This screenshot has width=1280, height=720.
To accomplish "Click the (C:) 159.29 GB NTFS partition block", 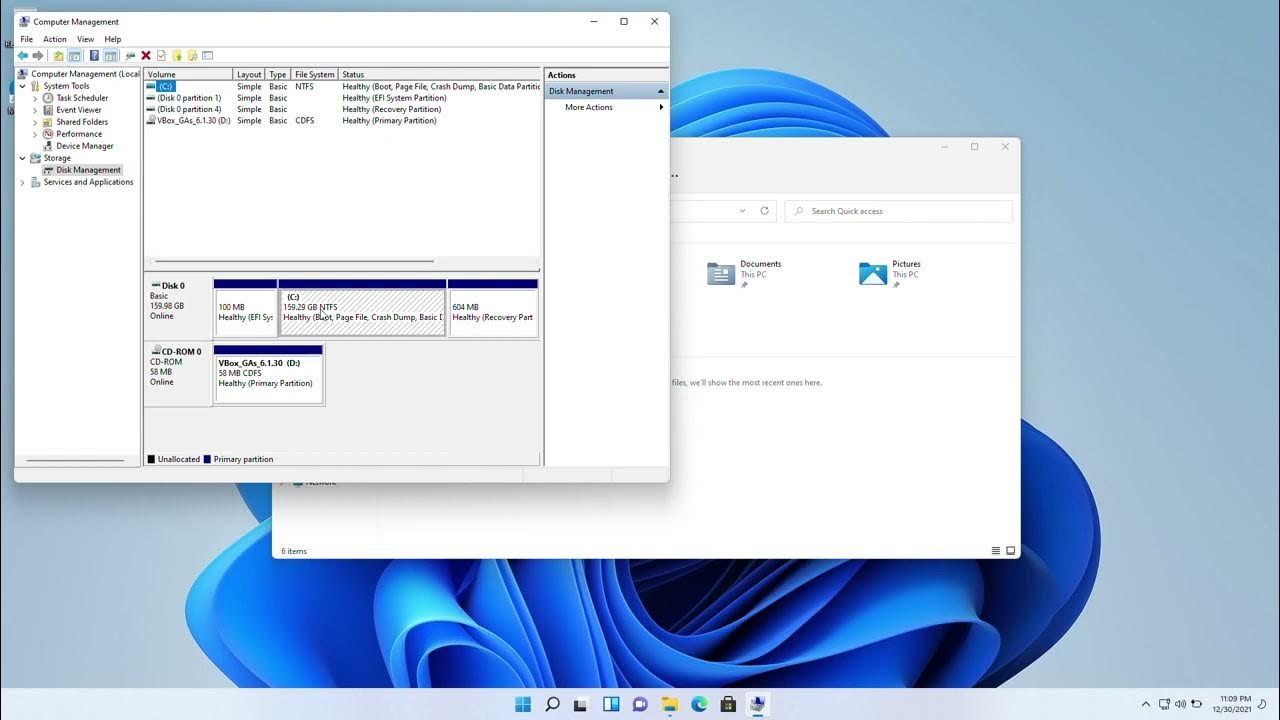I will tap(362, 308).
